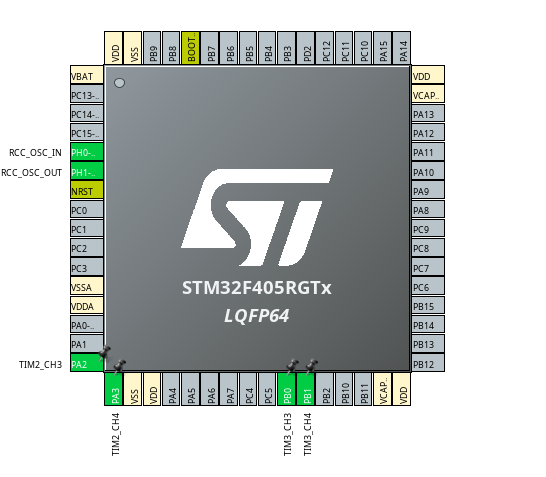This screenshot has width=546, height=477.
Task: Click the pushpin icon above pin PA3
Action: tap(119, 366)
